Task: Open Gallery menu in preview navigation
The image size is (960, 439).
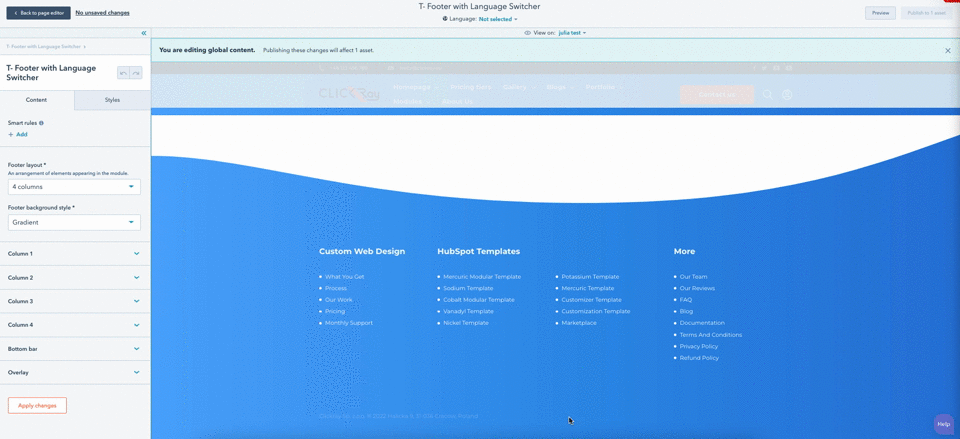Action: pyautogui.click(x=519, y=87)
